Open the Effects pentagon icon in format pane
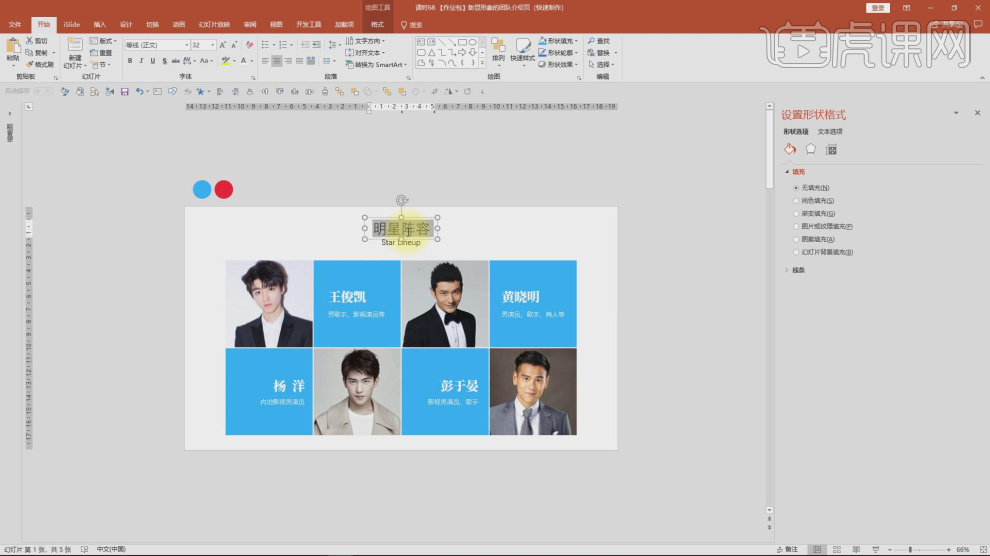Viewport: 990px width, 556px height. pyautogui.click(x=810, y=149)
